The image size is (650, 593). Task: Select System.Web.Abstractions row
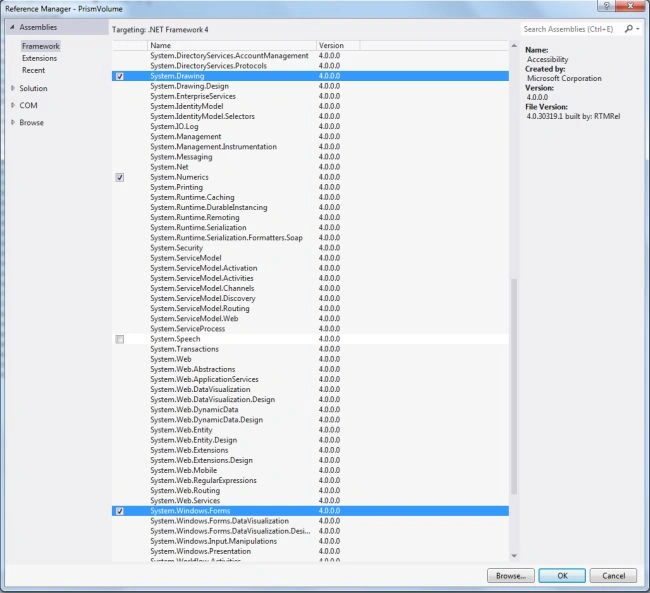(310, 369)
